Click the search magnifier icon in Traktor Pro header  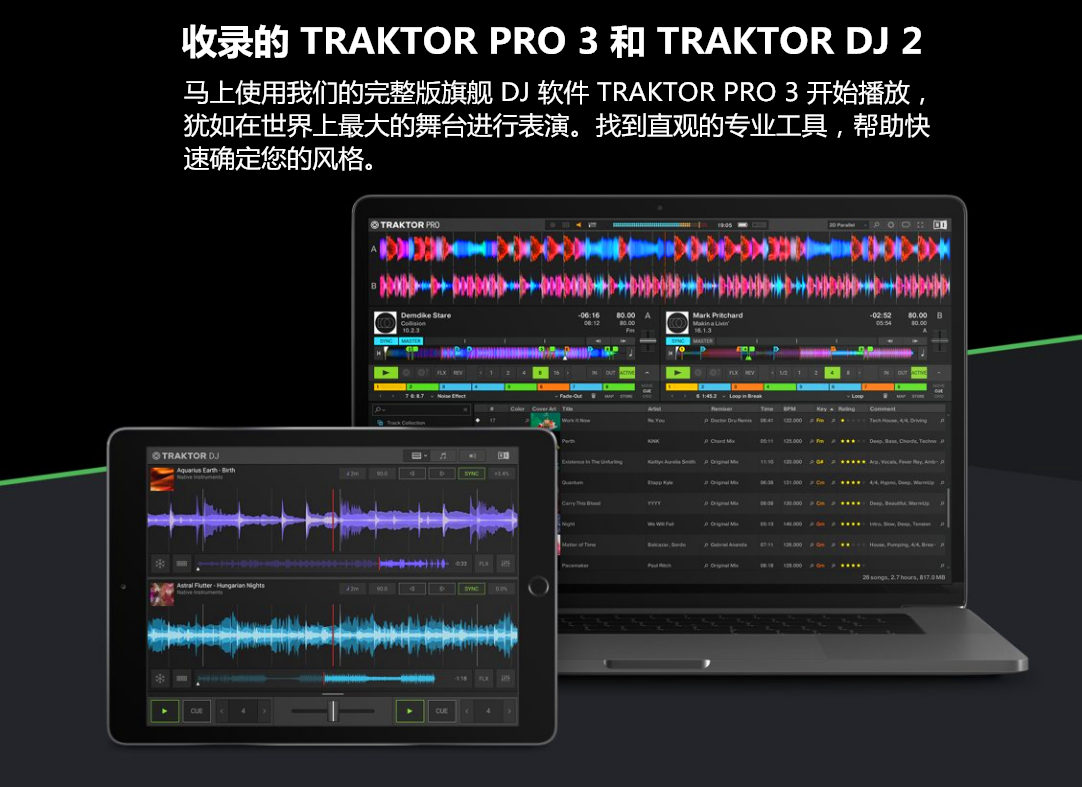click(x=876, y=225)
